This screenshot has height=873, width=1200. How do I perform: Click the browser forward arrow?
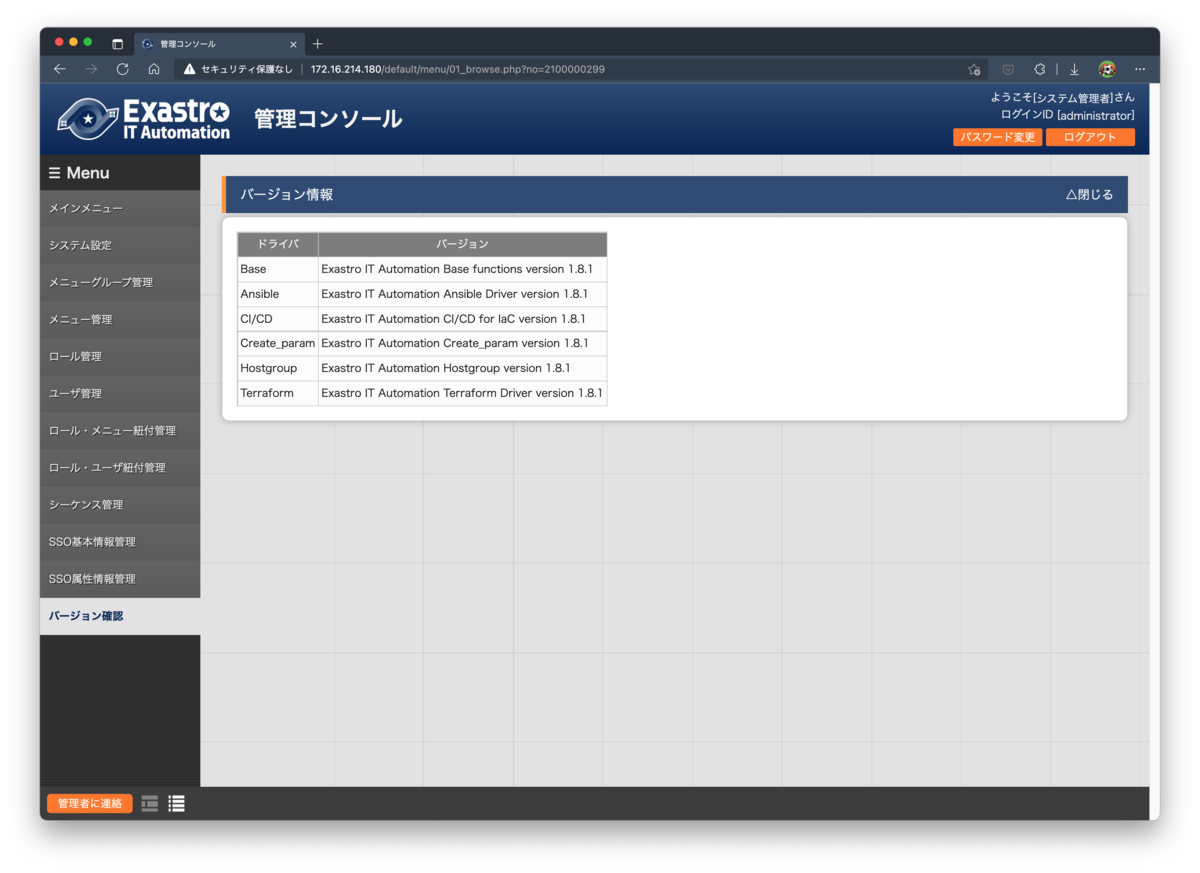[x=91, y=69]
